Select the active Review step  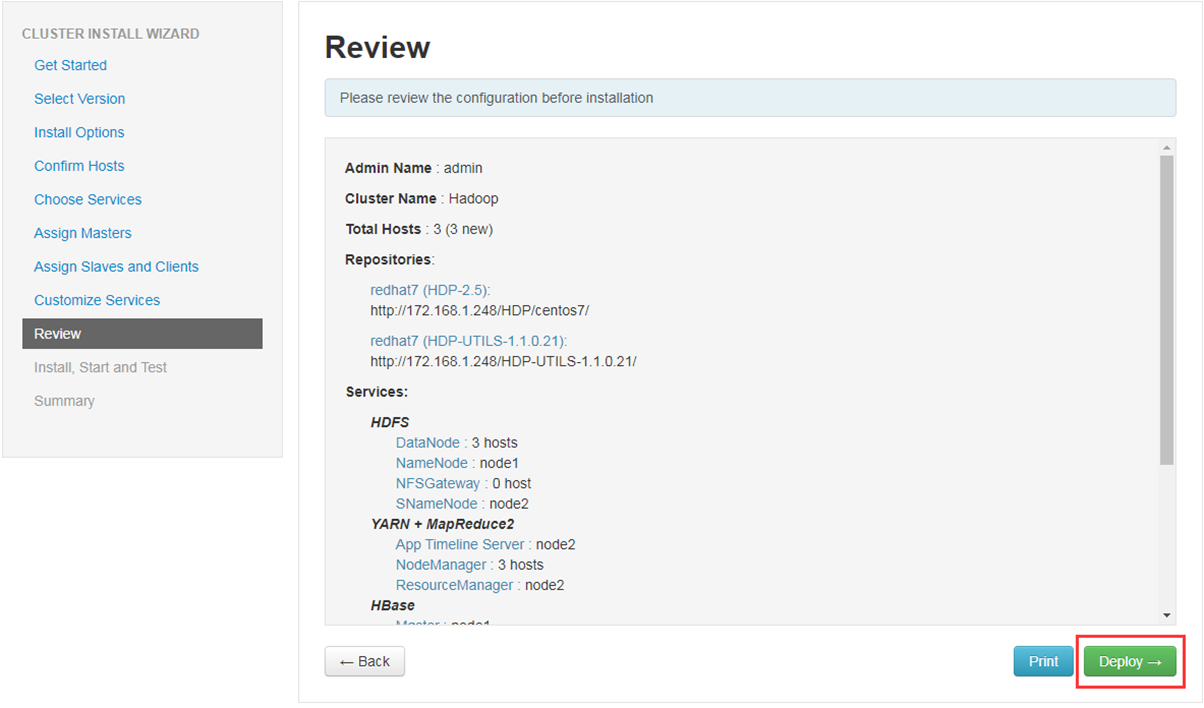pos(142,334)
